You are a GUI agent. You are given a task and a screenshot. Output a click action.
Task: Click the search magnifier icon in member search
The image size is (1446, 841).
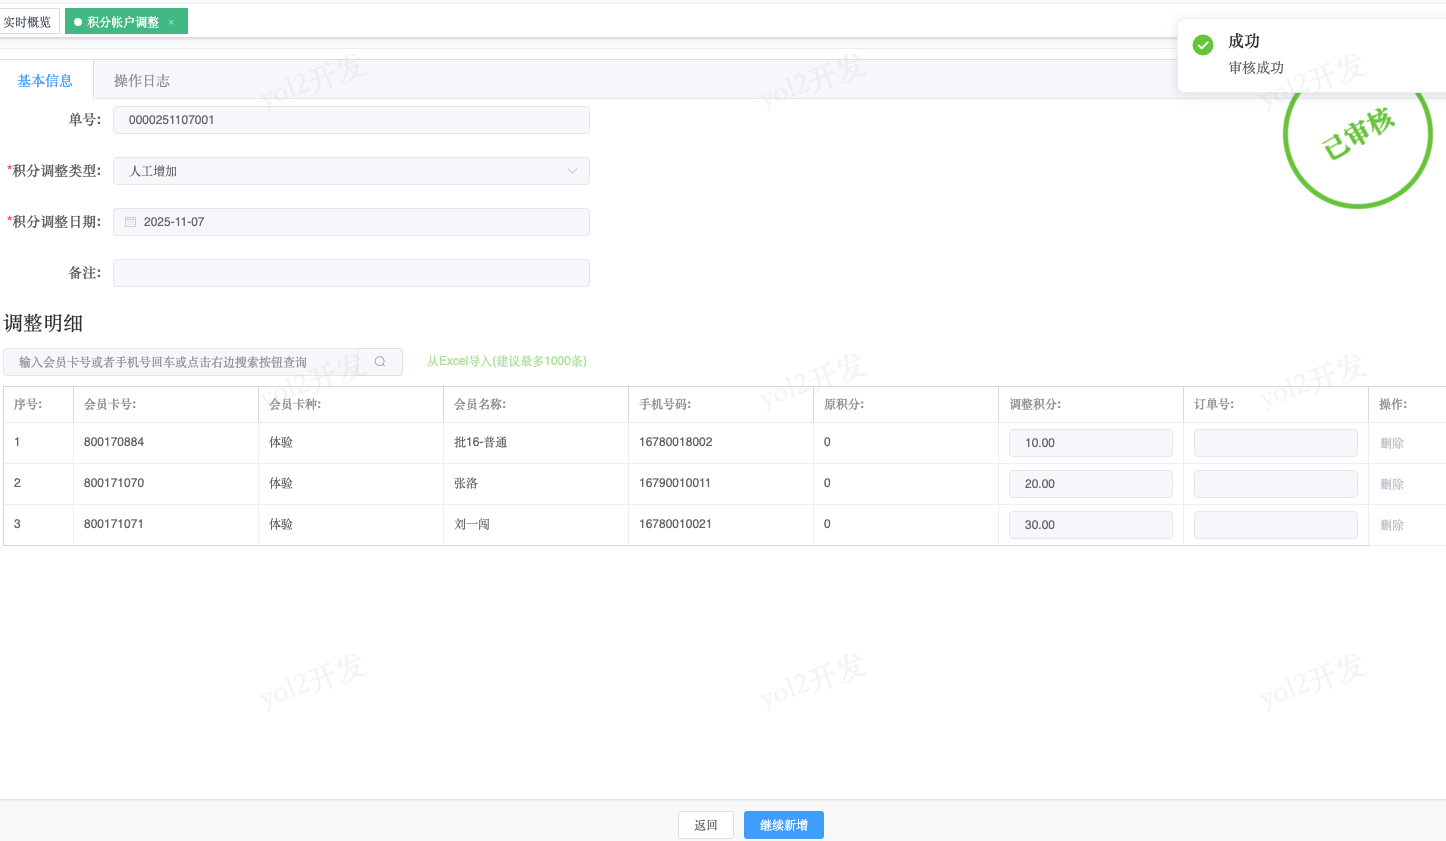(380, 362)
